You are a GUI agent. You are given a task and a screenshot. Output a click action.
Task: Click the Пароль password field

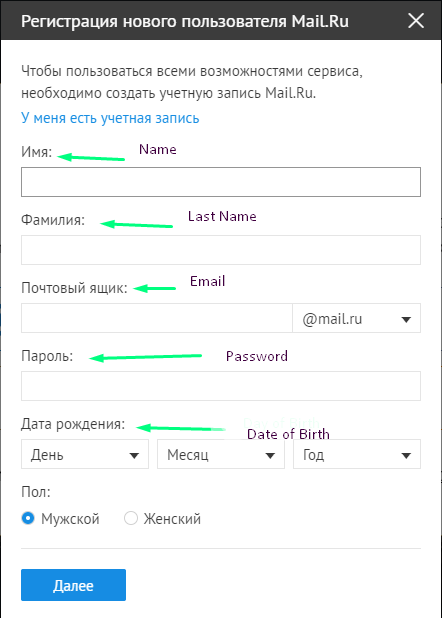(x=221, y=386)
